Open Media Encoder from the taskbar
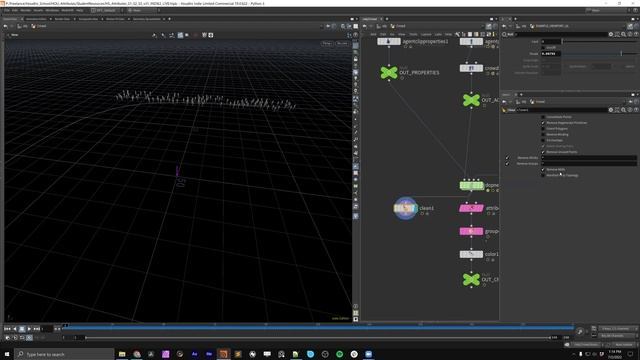This screenshot has height=360, width=640. coord(209,354)
